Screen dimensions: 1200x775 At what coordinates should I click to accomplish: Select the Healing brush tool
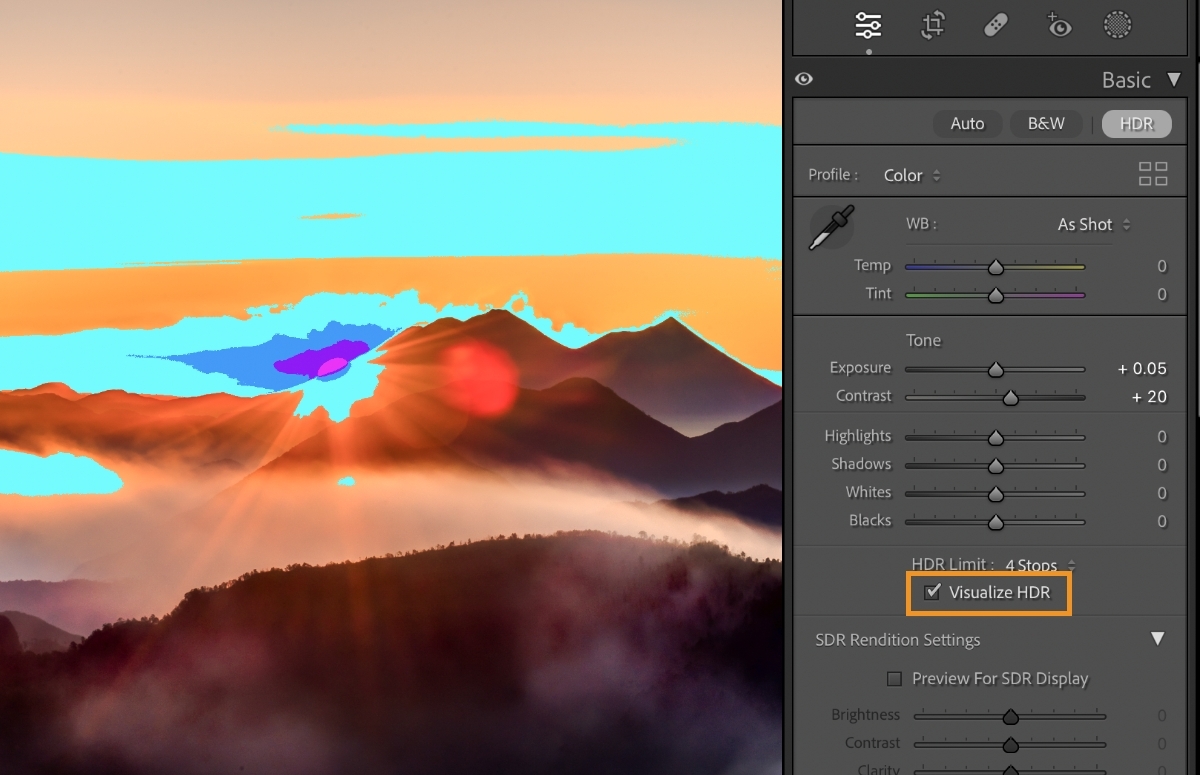coord(996,26)
